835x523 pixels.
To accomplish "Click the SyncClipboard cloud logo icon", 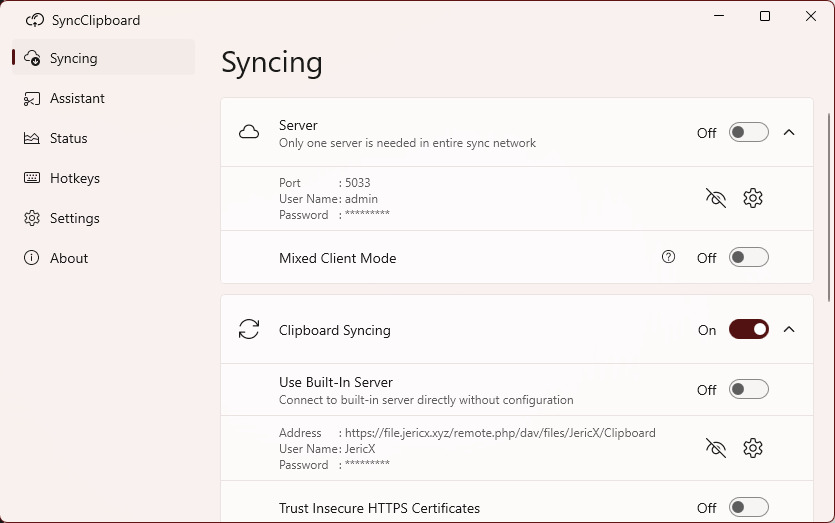I will tap(35, 20).
